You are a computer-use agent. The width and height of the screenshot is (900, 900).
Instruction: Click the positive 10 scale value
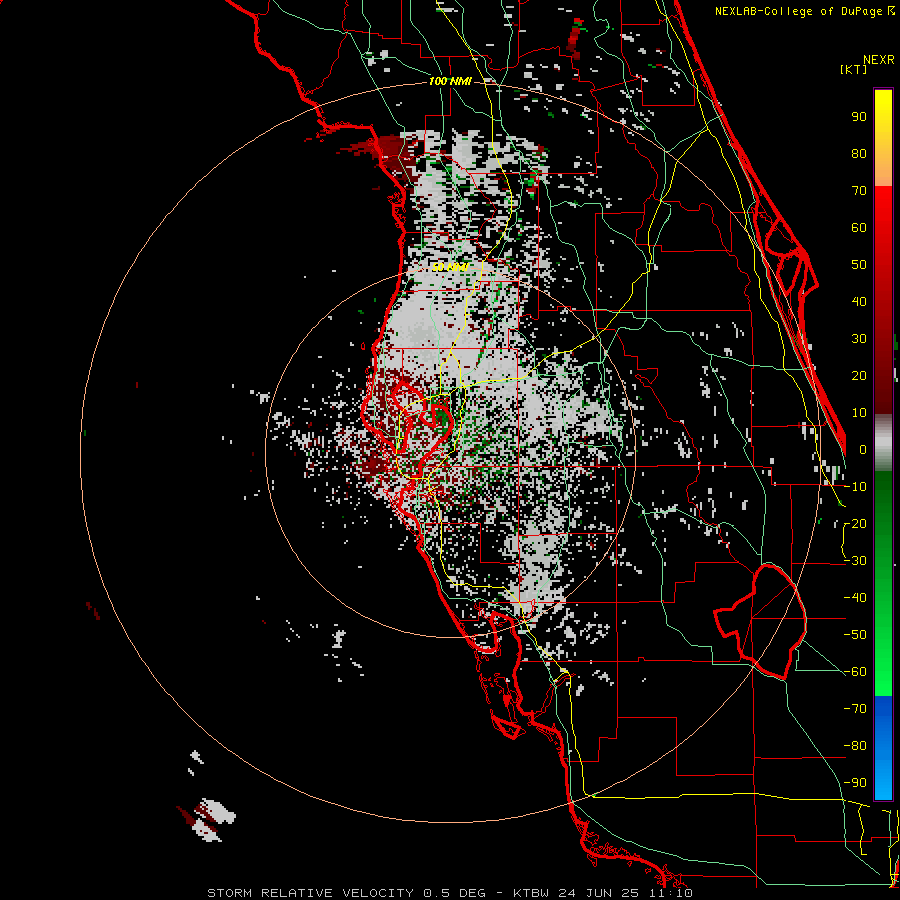point(859,413)
